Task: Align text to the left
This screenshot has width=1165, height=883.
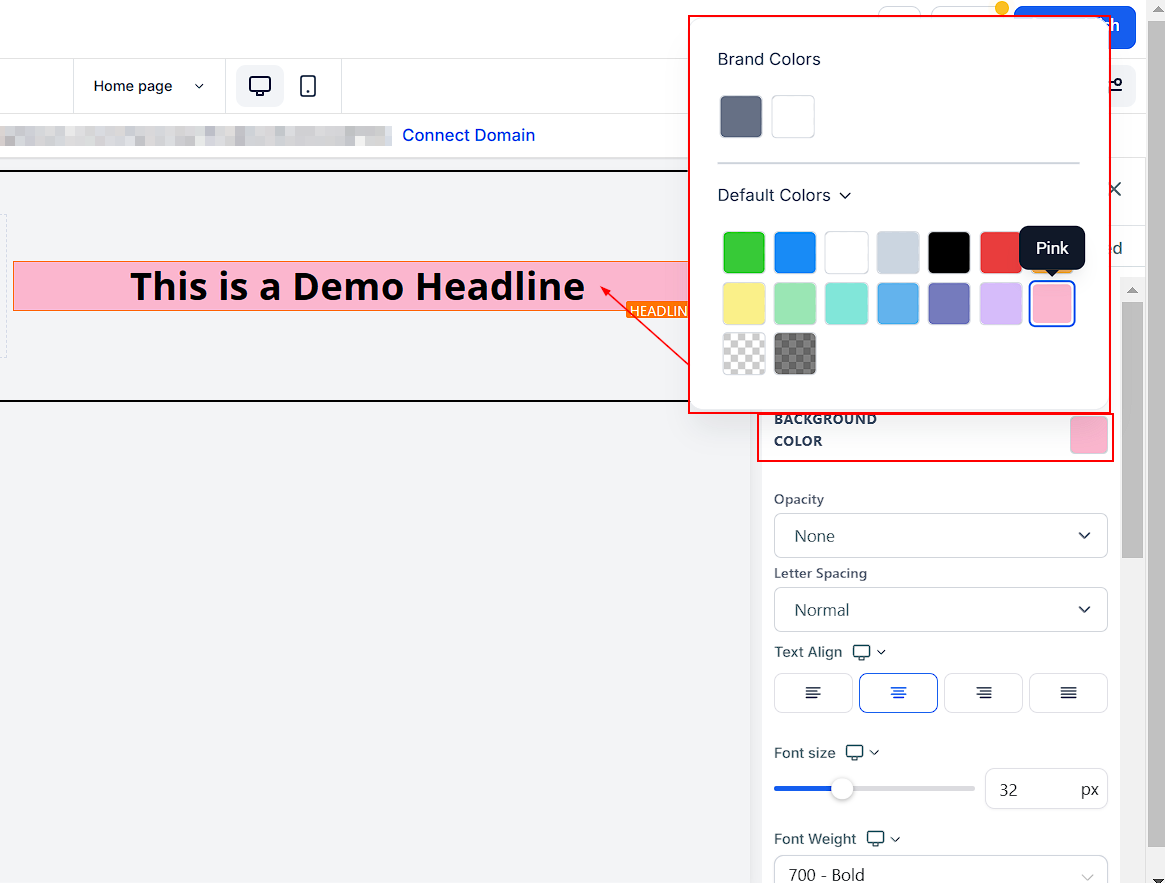Action: point(813,693)
